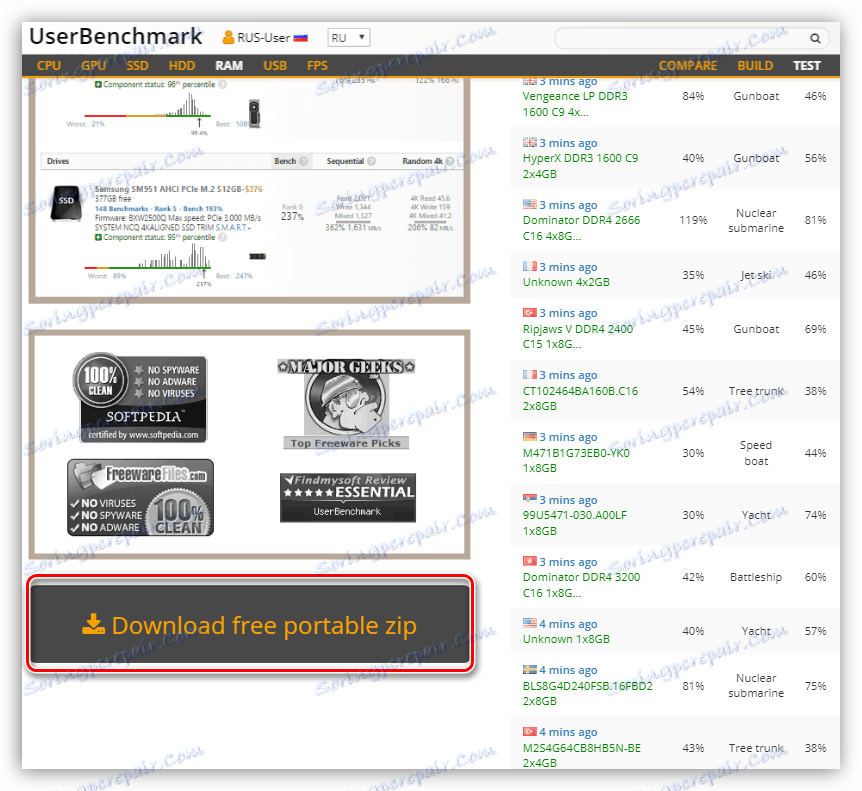The width and height of the screenshot is (862, 791).
Task: Click the flag icon beside HyperX DDR3 entry
Action: pyautogui.click(x=530, y=142)
